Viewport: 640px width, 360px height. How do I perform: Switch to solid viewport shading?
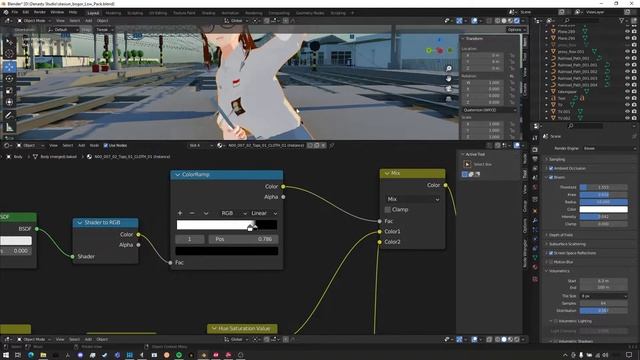tap(504, 20)
